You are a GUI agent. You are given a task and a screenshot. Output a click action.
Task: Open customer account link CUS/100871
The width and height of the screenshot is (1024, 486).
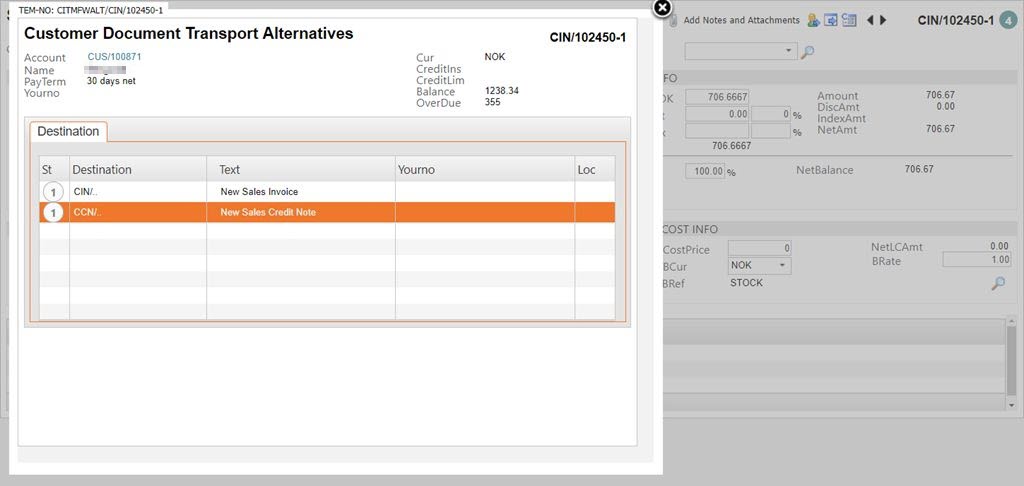click(x=114, y=57)
